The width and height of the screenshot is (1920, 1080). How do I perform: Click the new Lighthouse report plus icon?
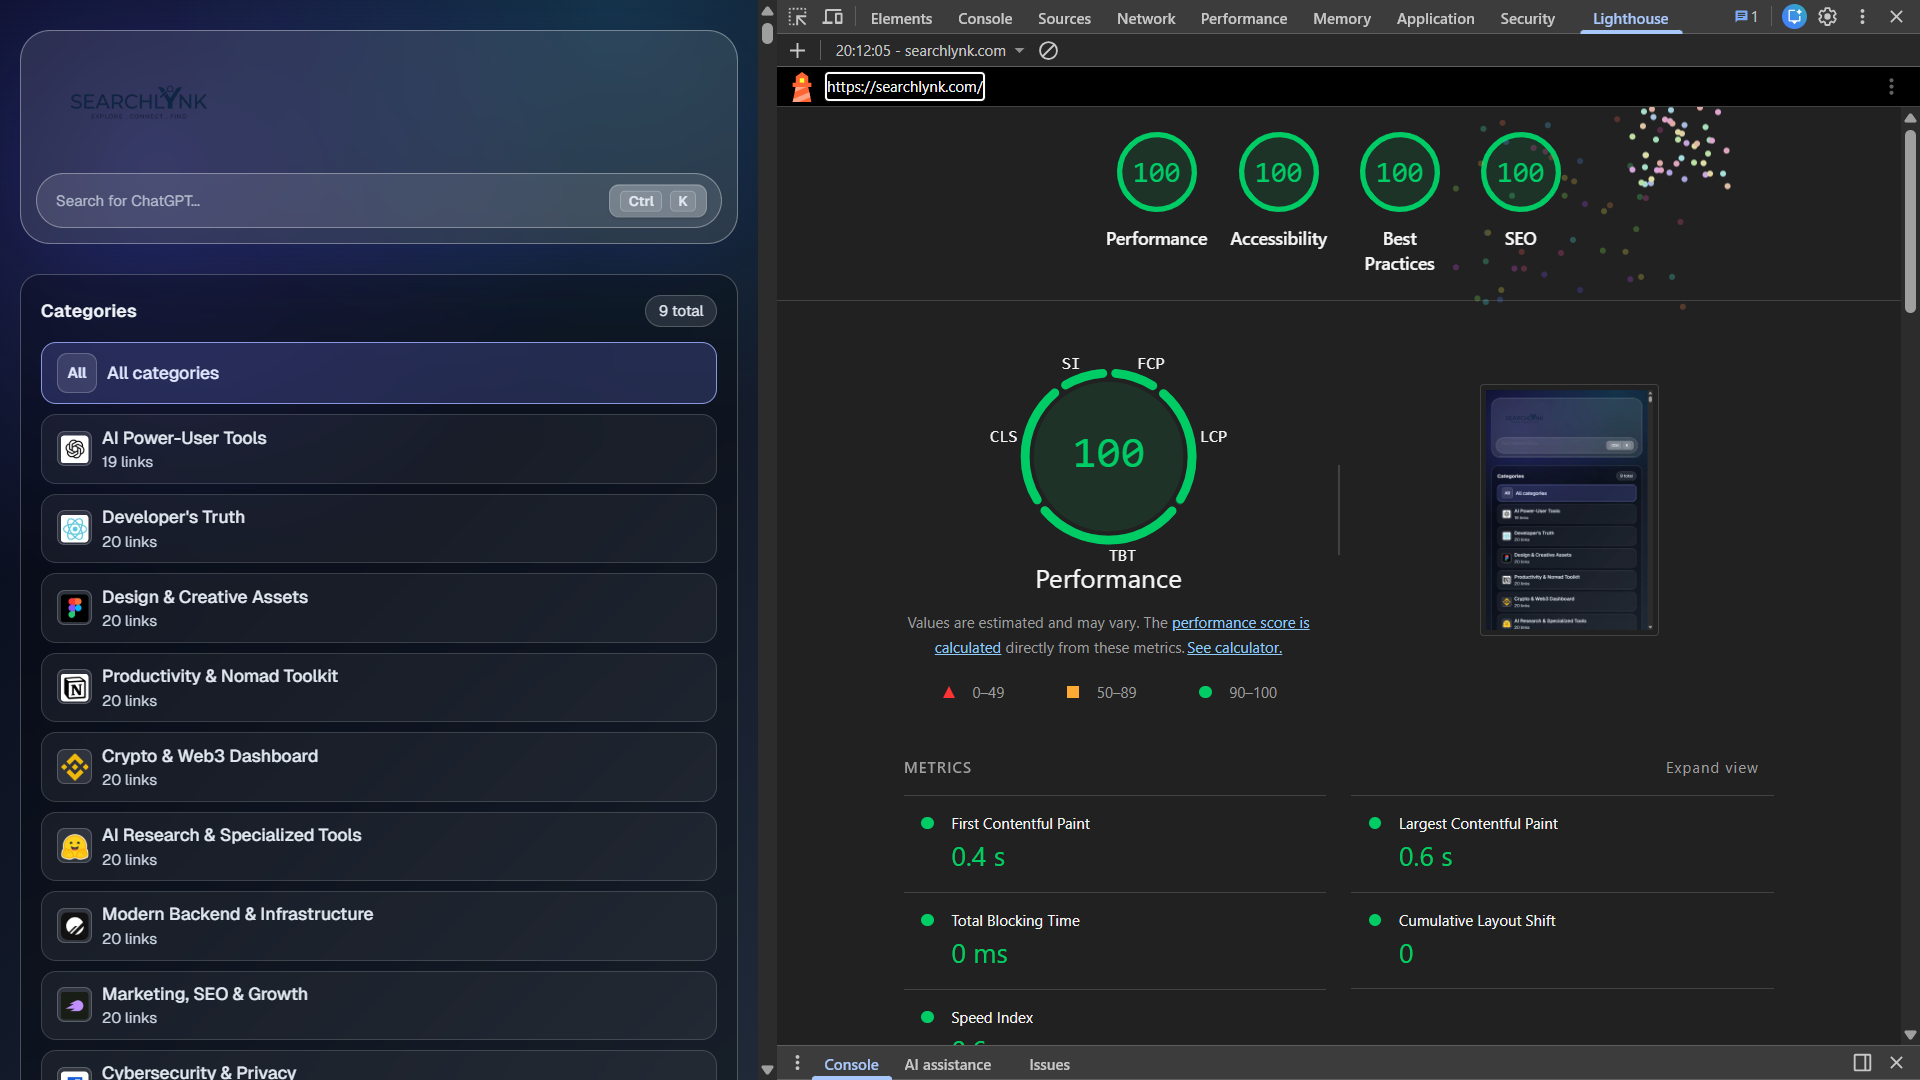click(x=797, y=50)
